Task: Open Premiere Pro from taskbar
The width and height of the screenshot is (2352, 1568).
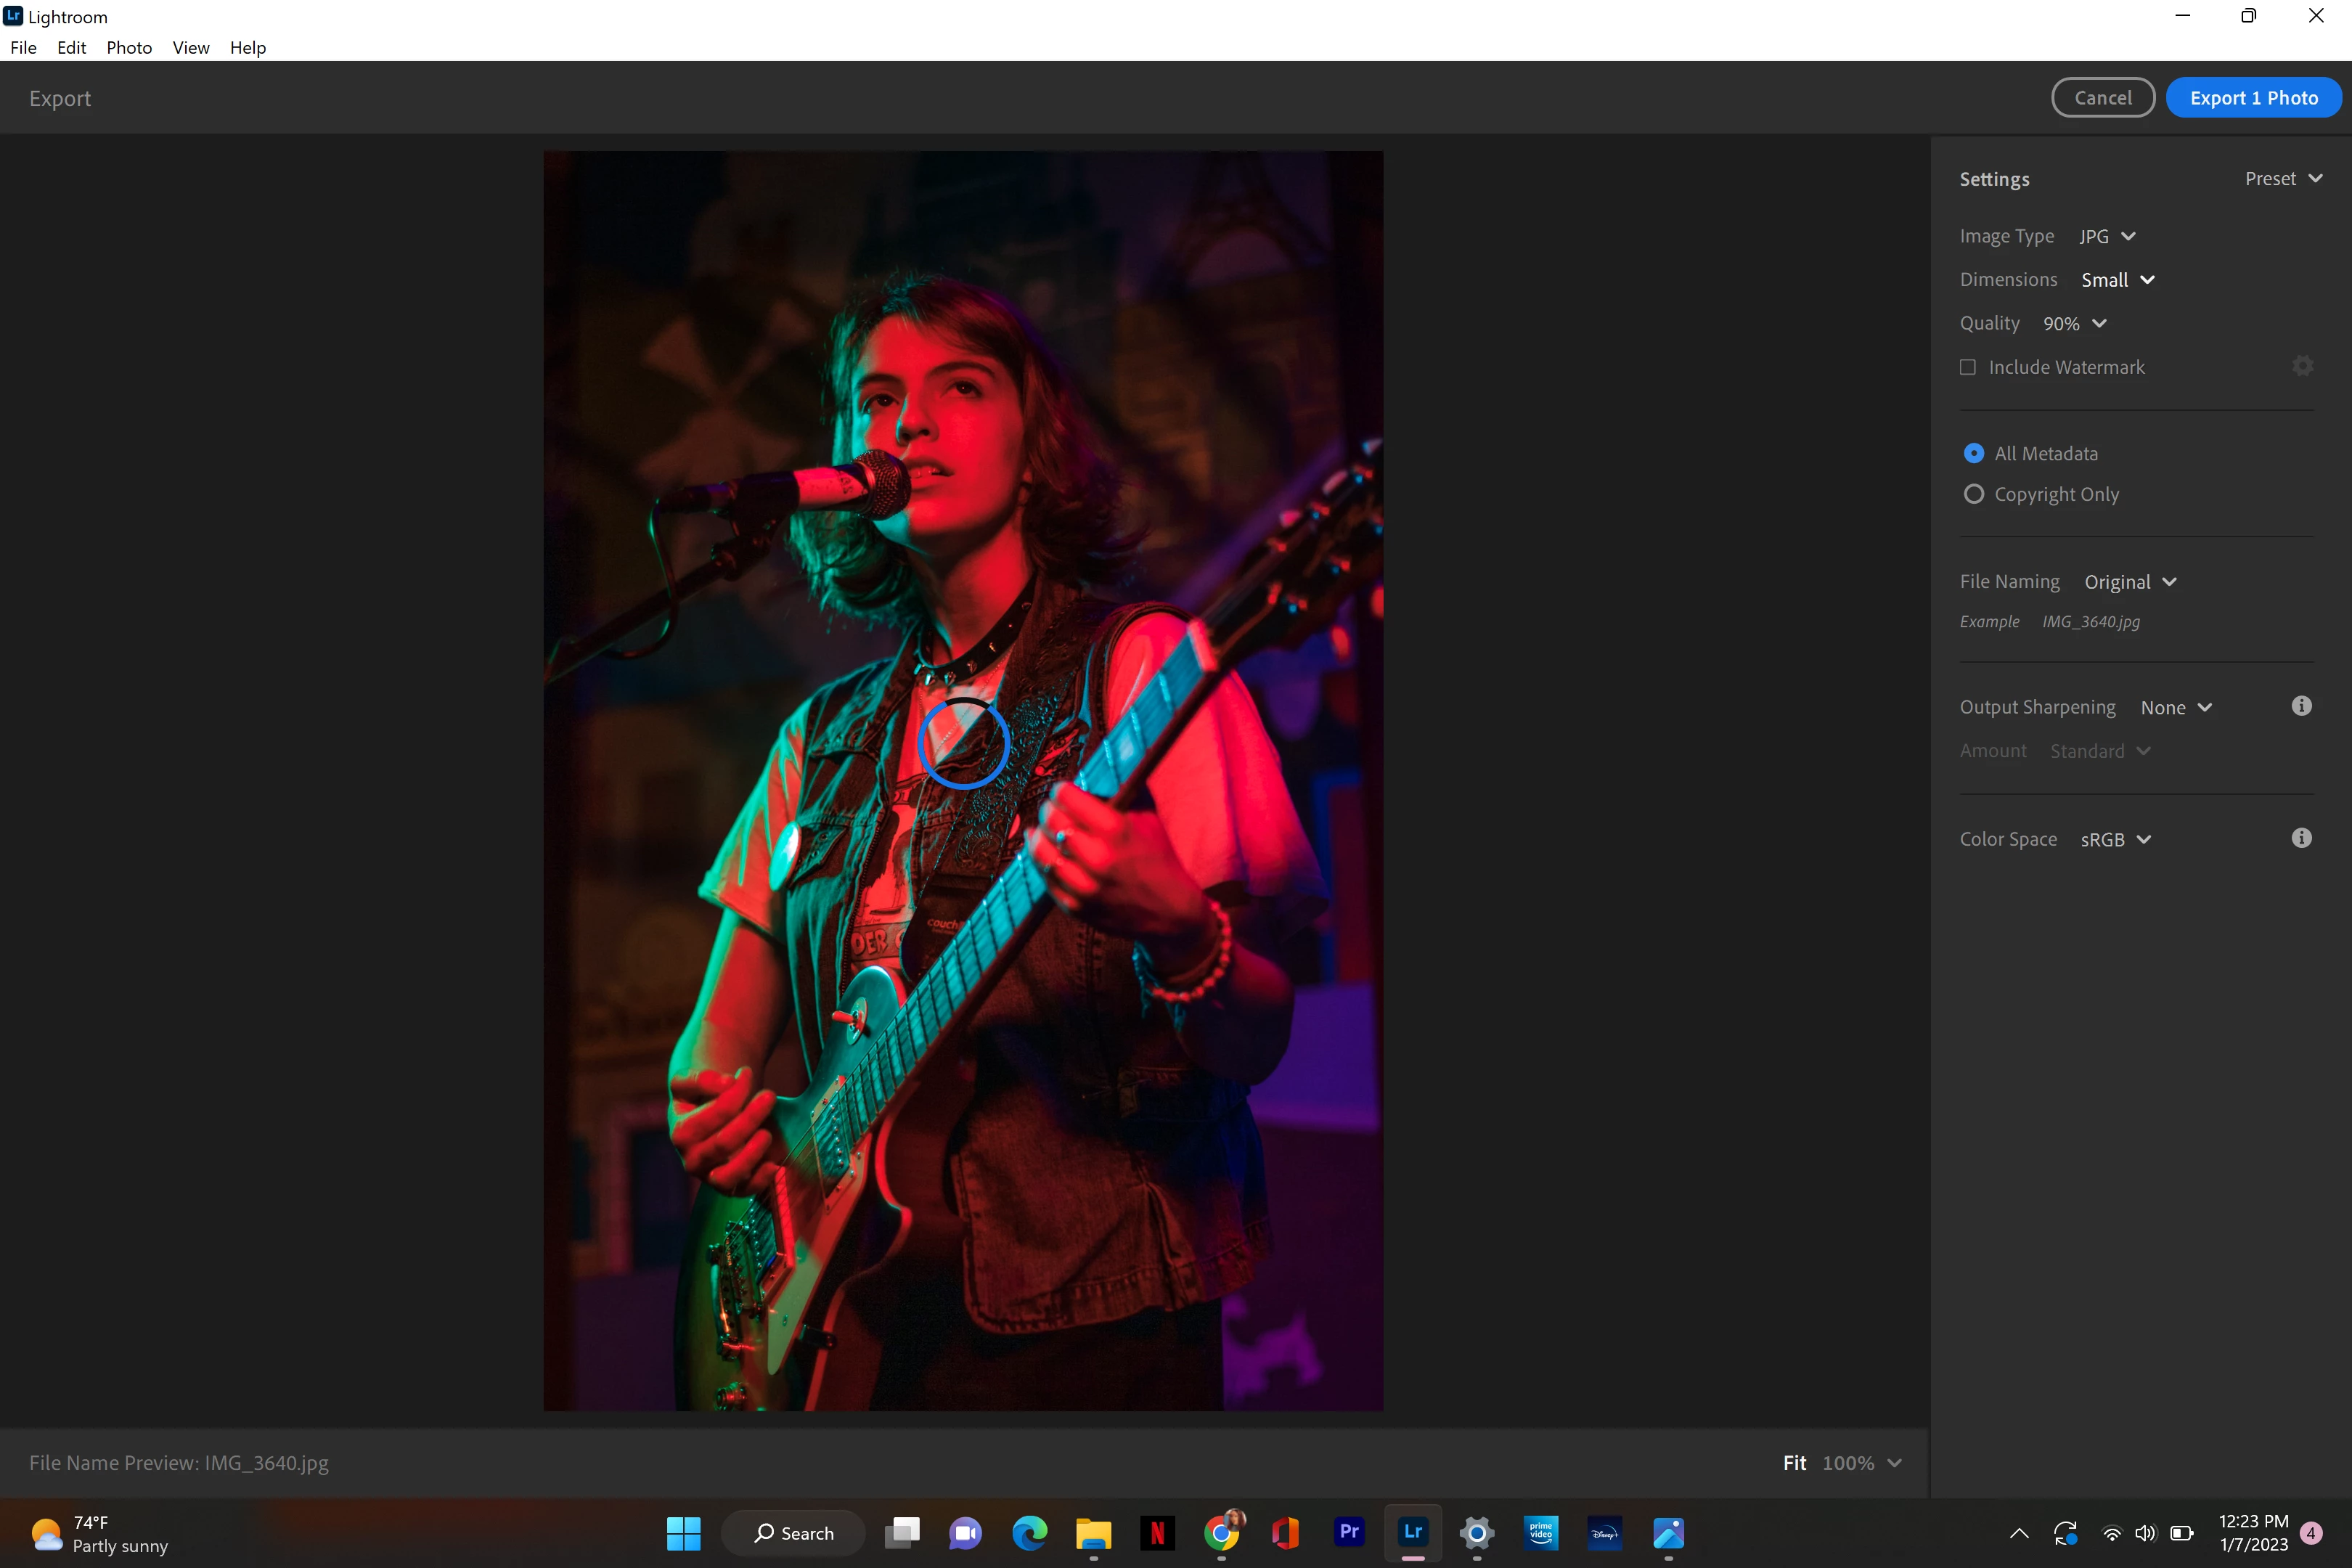Action: [1348, 1532]
